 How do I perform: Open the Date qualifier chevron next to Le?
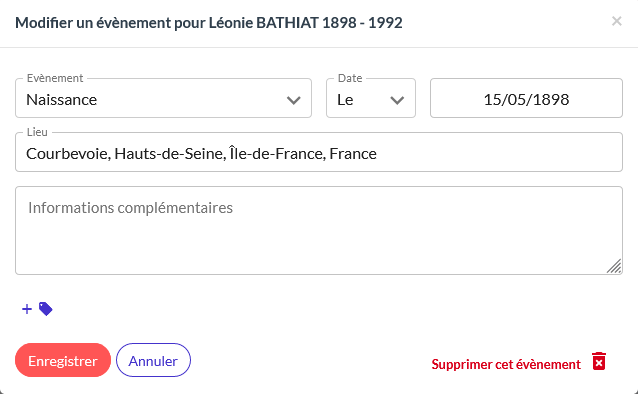397,100
